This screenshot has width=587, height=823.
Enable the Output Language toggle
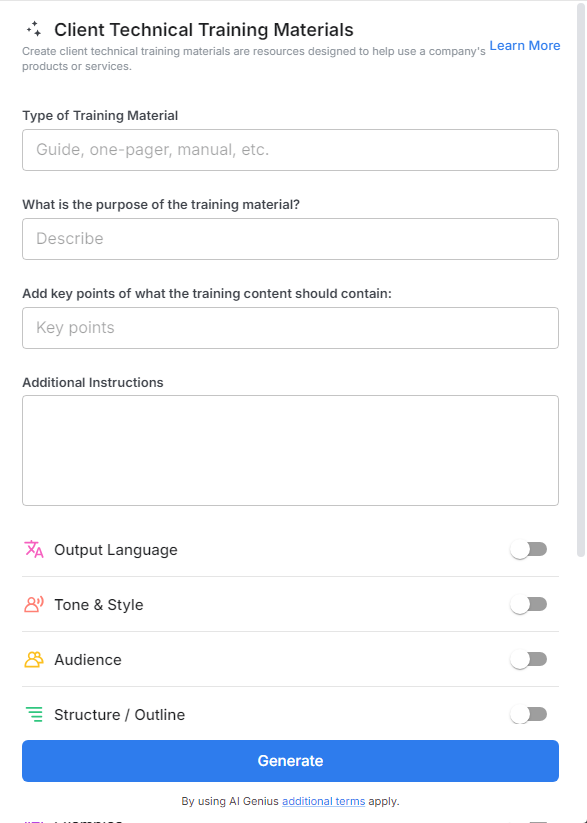tap(528, 549)
